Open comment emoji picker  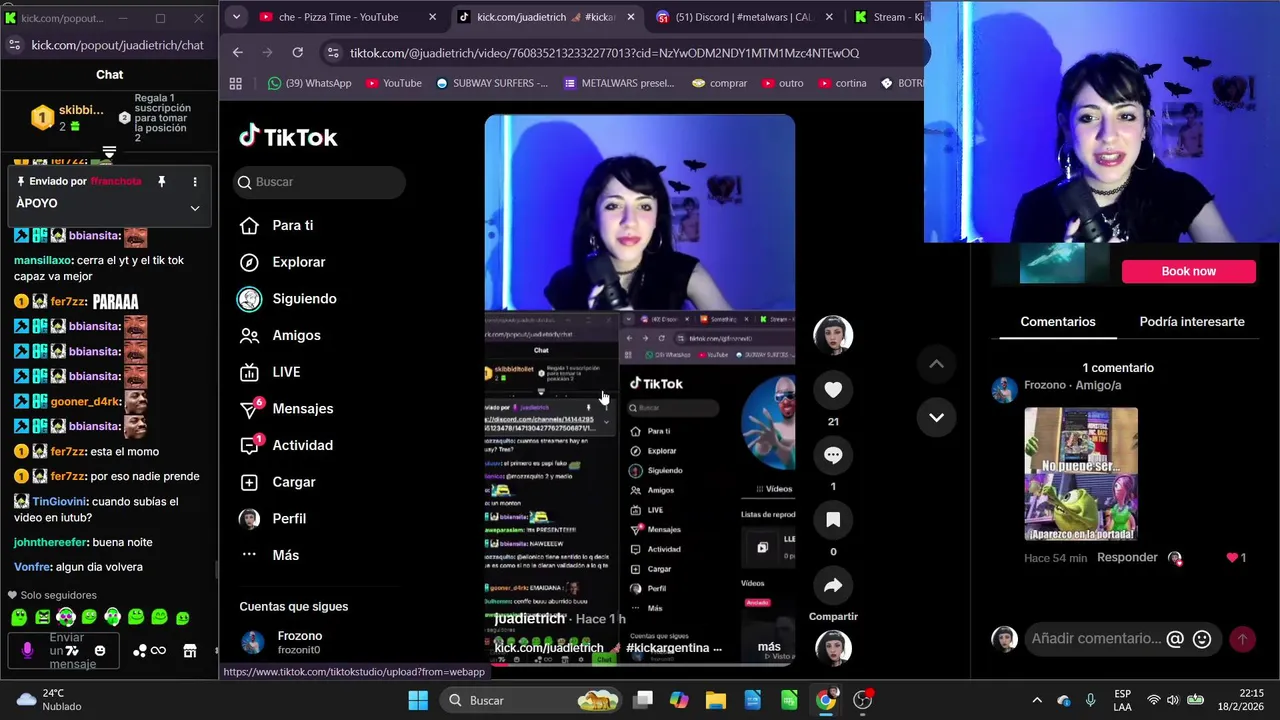(x=1202, y=639)
